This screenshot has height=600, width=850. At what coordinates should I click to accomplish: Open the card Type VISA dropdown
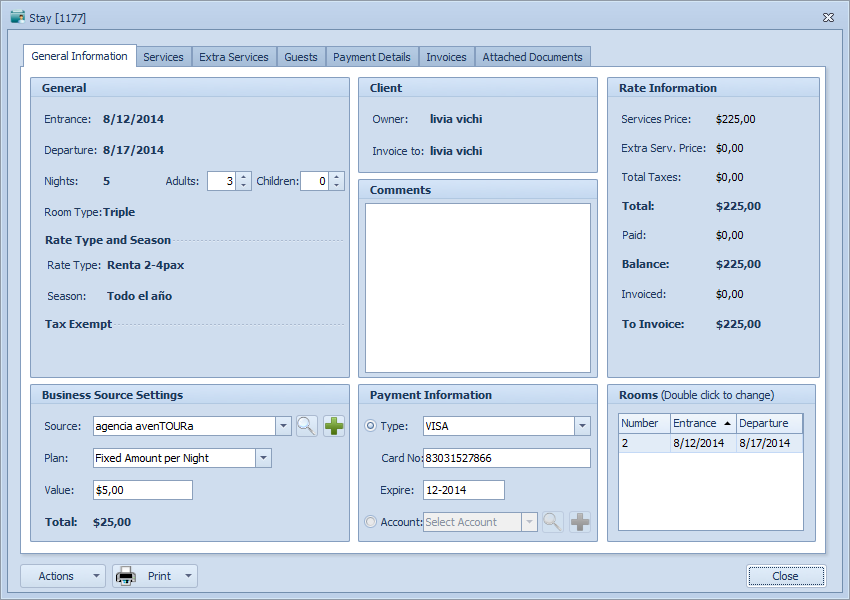coord(582,426)
